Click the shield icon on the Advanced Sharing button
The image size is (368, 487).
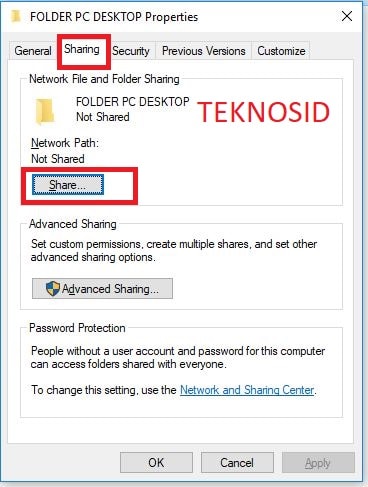(53, 289)
